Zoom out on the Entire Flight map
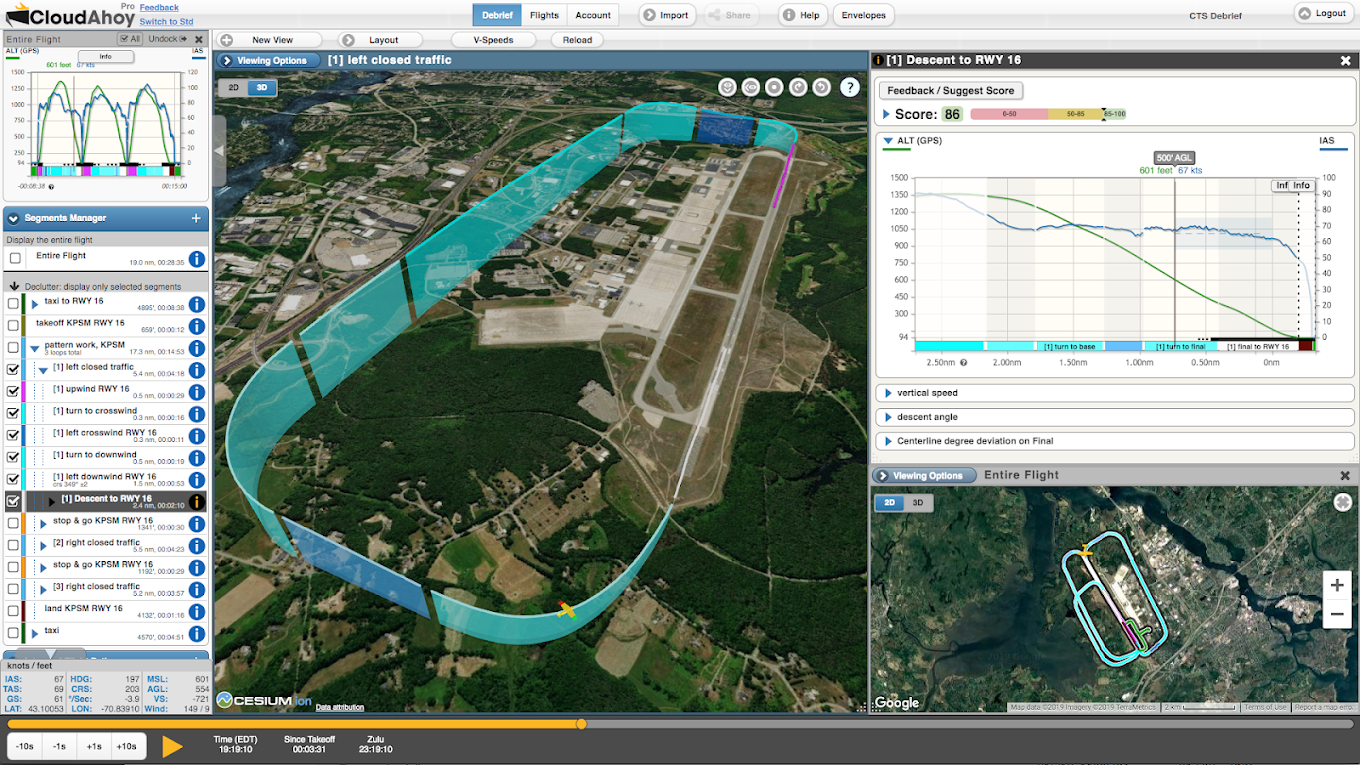Viewport: 1360px width, 765px height. [x=1336, y=613]
